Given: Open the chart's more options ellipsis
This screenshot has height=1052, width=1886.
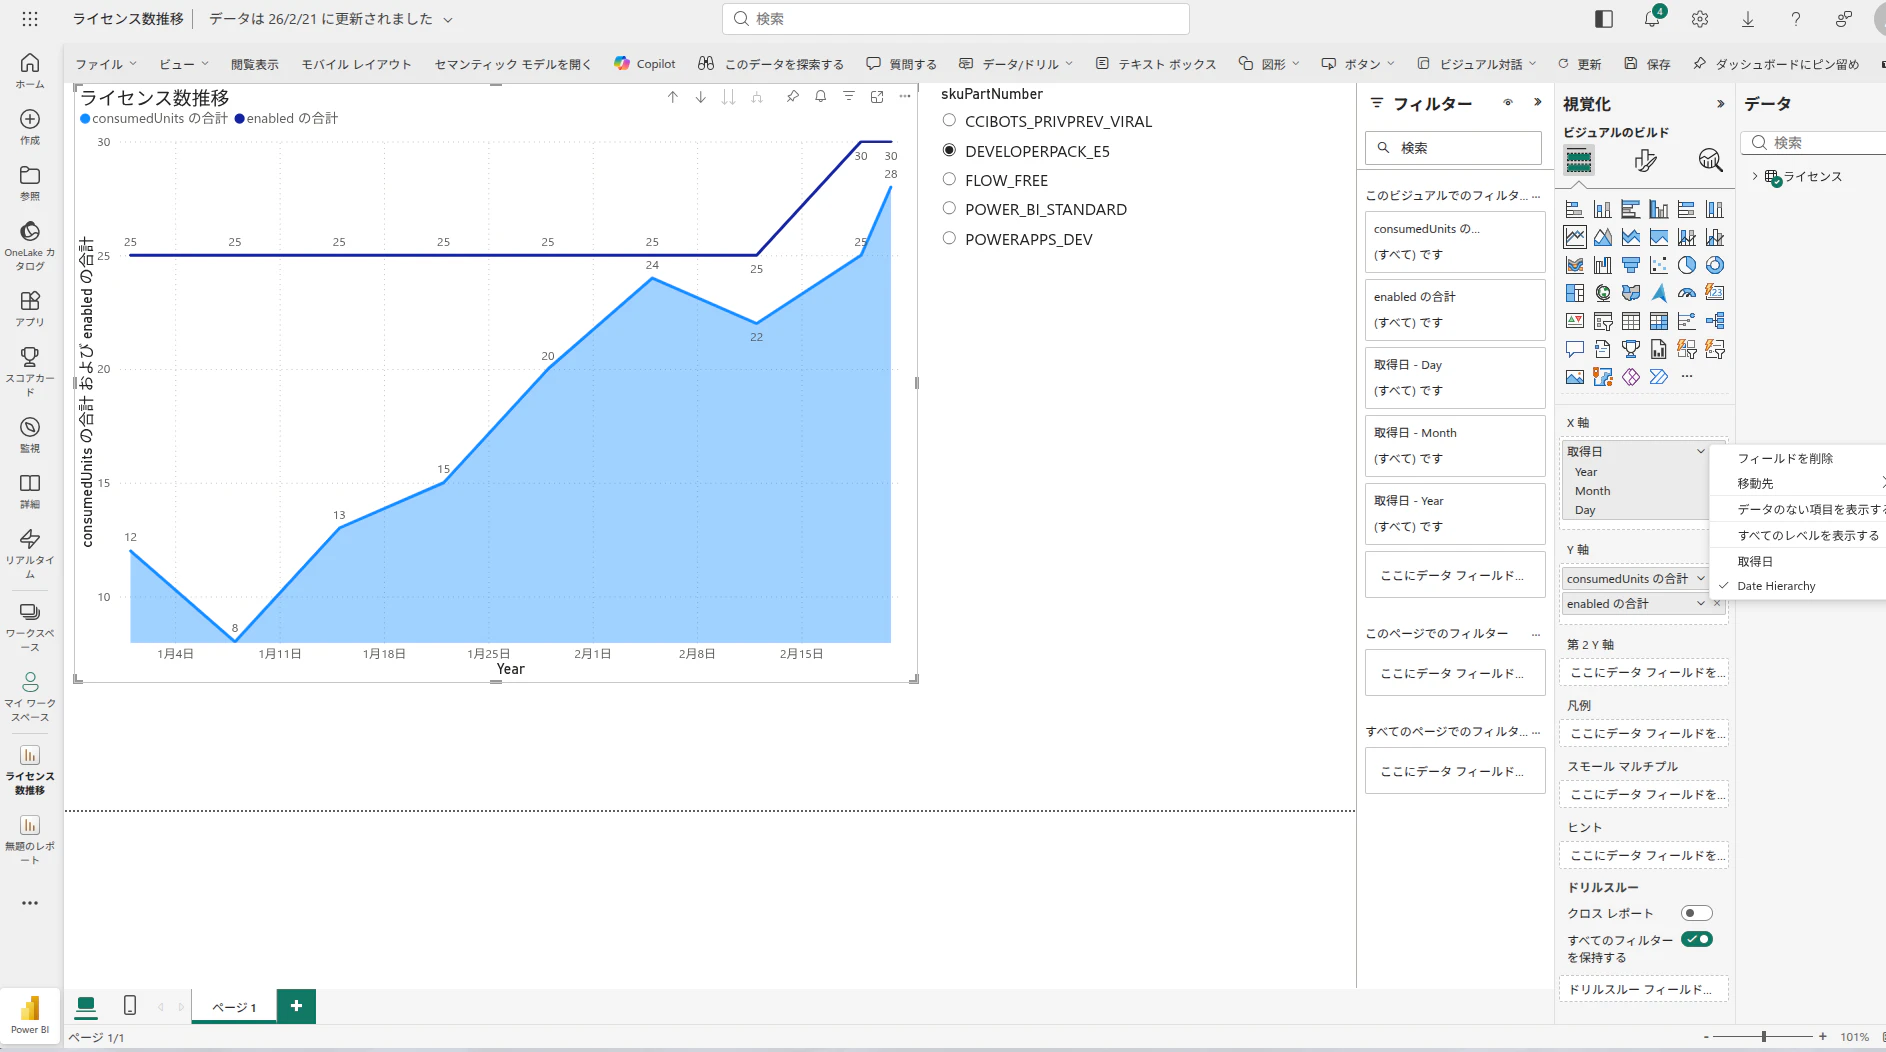Looking at the screenshot, I should [905, 97].
